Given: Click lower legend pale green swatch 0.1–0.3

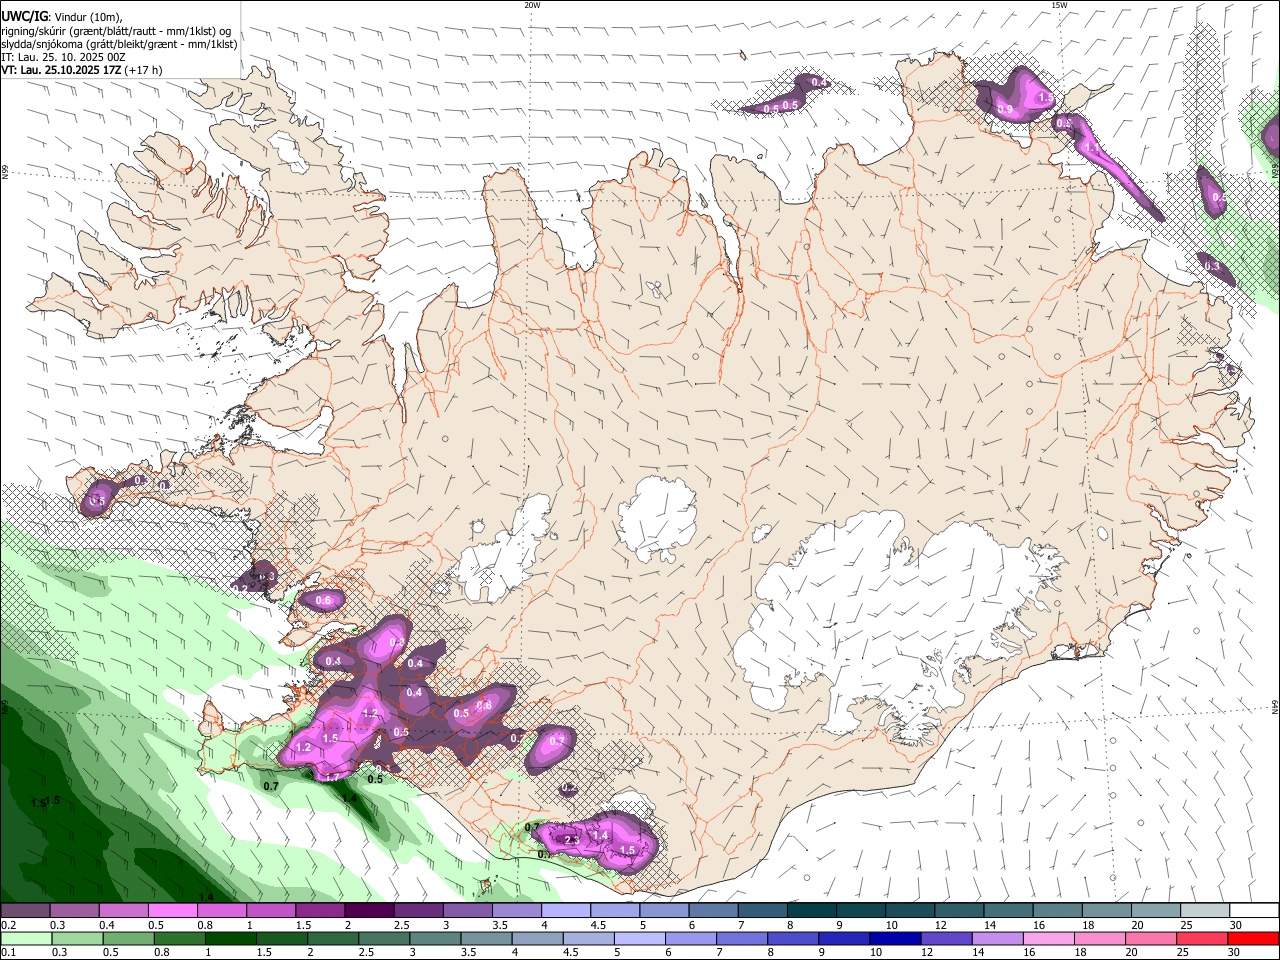Looking at the screenshot, I should tap(25, 939).
